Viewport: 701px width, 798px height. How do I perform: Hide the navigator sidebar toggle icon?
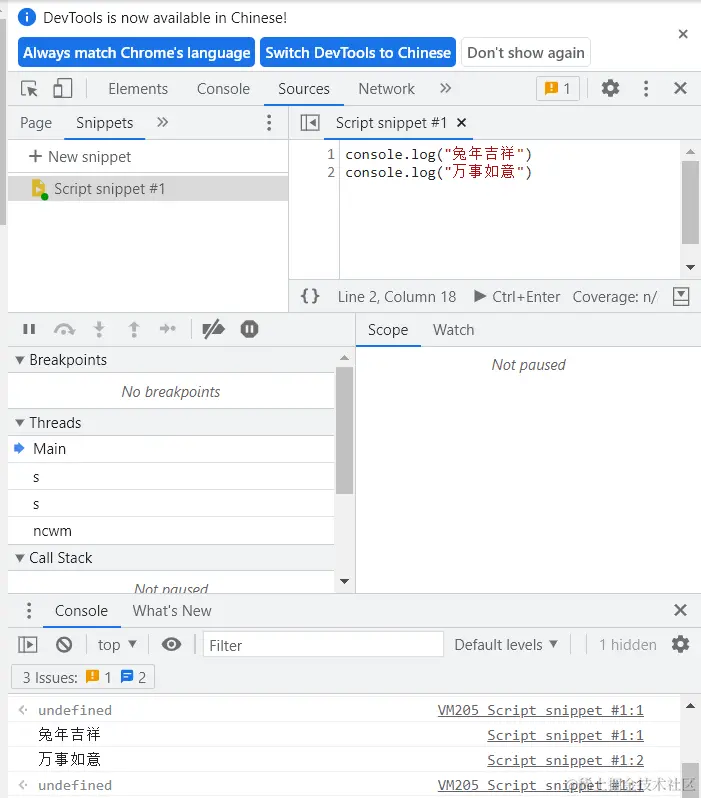310,123
